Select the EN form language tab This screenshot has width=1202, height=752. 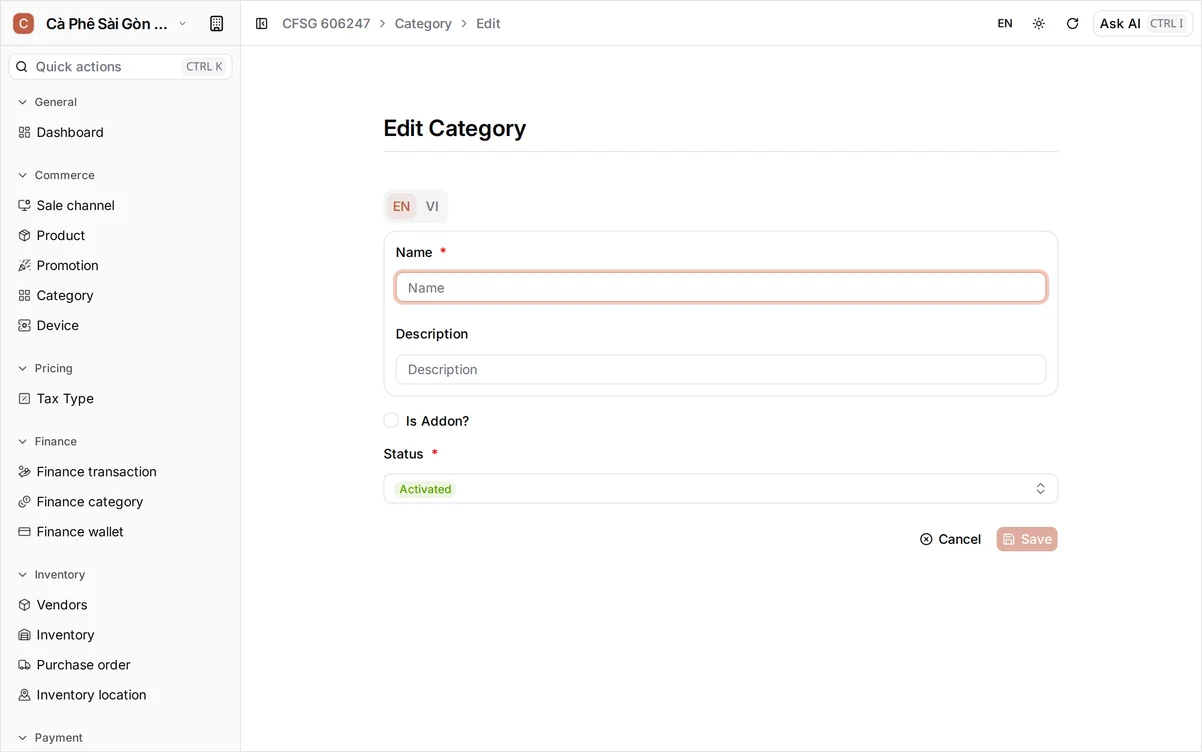click(x=401, y=206)
